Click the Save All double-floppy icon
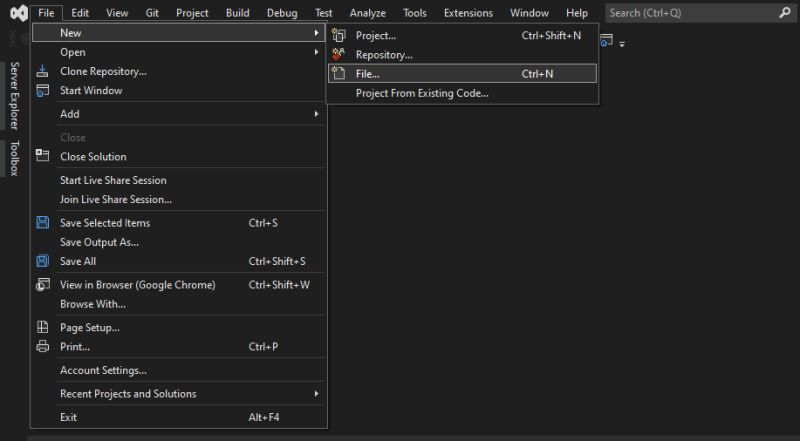800x441 pixels. pos(43,261)
